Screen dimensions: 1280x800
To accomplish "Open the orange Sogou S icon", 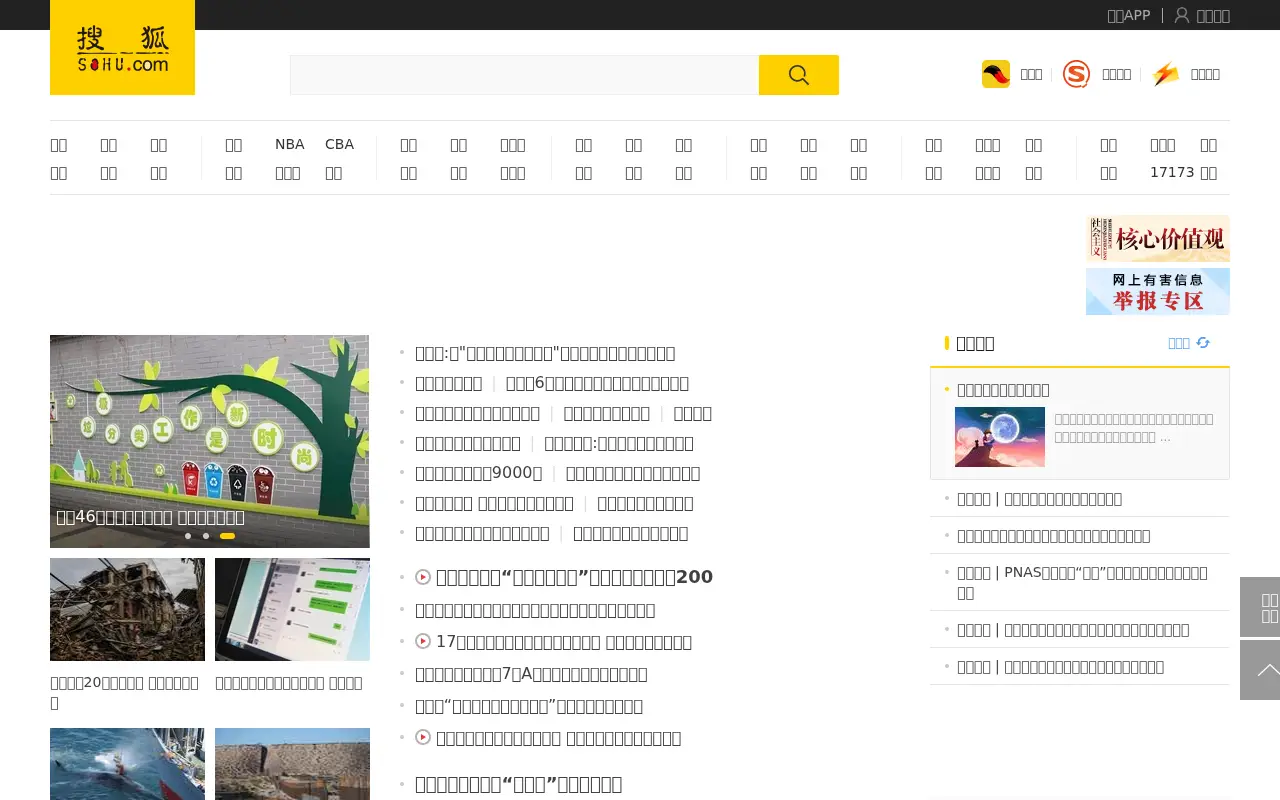I will 1076,74.
